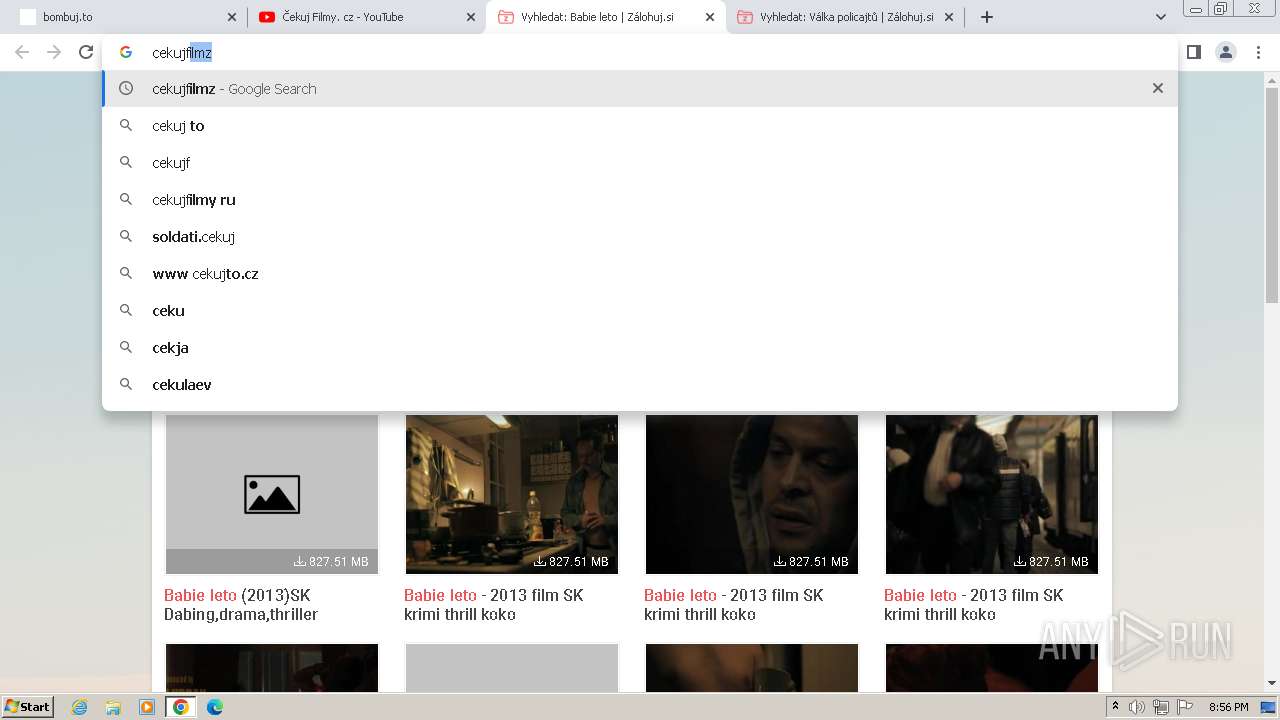Open 'Babie leto (2013)SK Dabing,drama,thriller' link
The height and width of the screenshot is (720, 1280).
pos(241,605)
